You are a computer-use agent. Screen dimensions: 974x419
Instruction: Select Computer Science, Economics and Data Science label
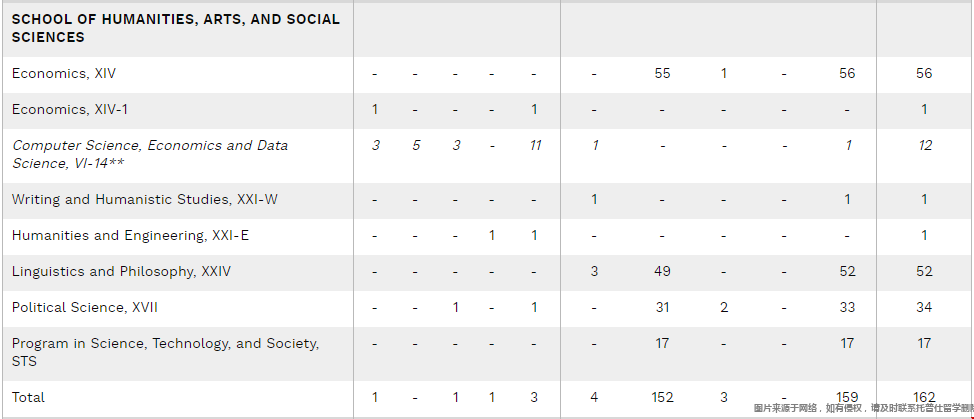pyautogui.click(x=150, y=154)
